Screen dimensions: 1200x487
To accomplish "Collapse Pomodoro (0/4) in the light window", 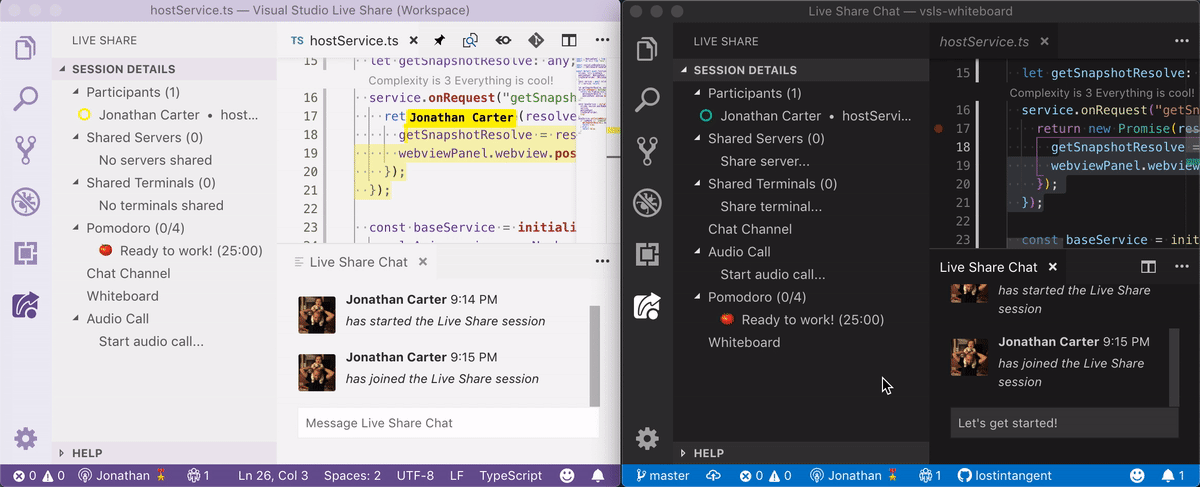I will point(77,228).
